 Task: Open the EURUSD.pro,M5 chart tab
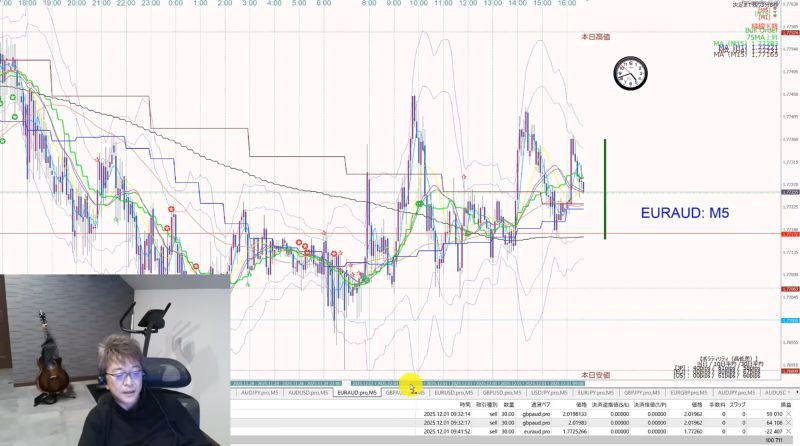coord(454,393)
